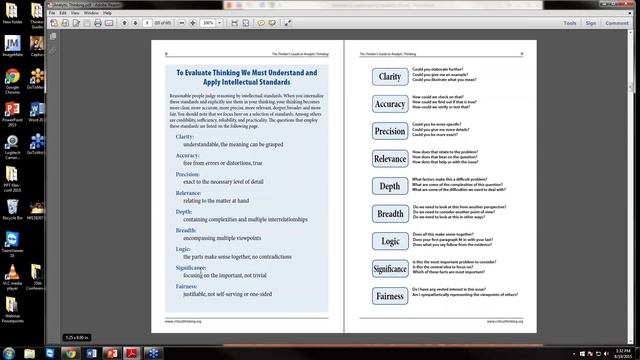Select the Webinar Powerpoints desktop folder

12,310
